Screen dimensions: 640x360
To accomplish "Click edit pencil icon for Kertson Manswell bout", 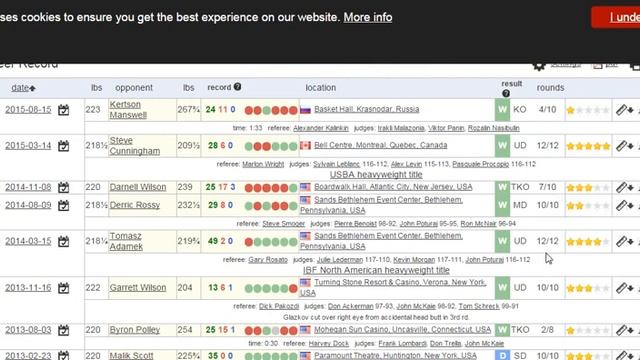I will point(621,110).
